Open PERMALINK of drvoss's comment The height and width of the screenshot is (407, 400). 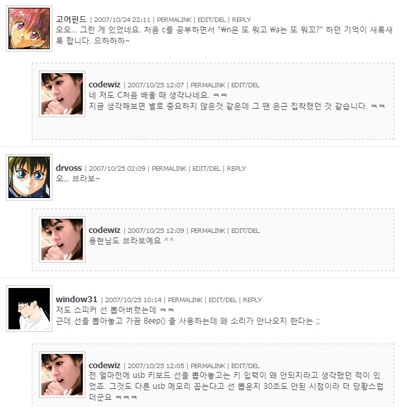coord(169,169)
